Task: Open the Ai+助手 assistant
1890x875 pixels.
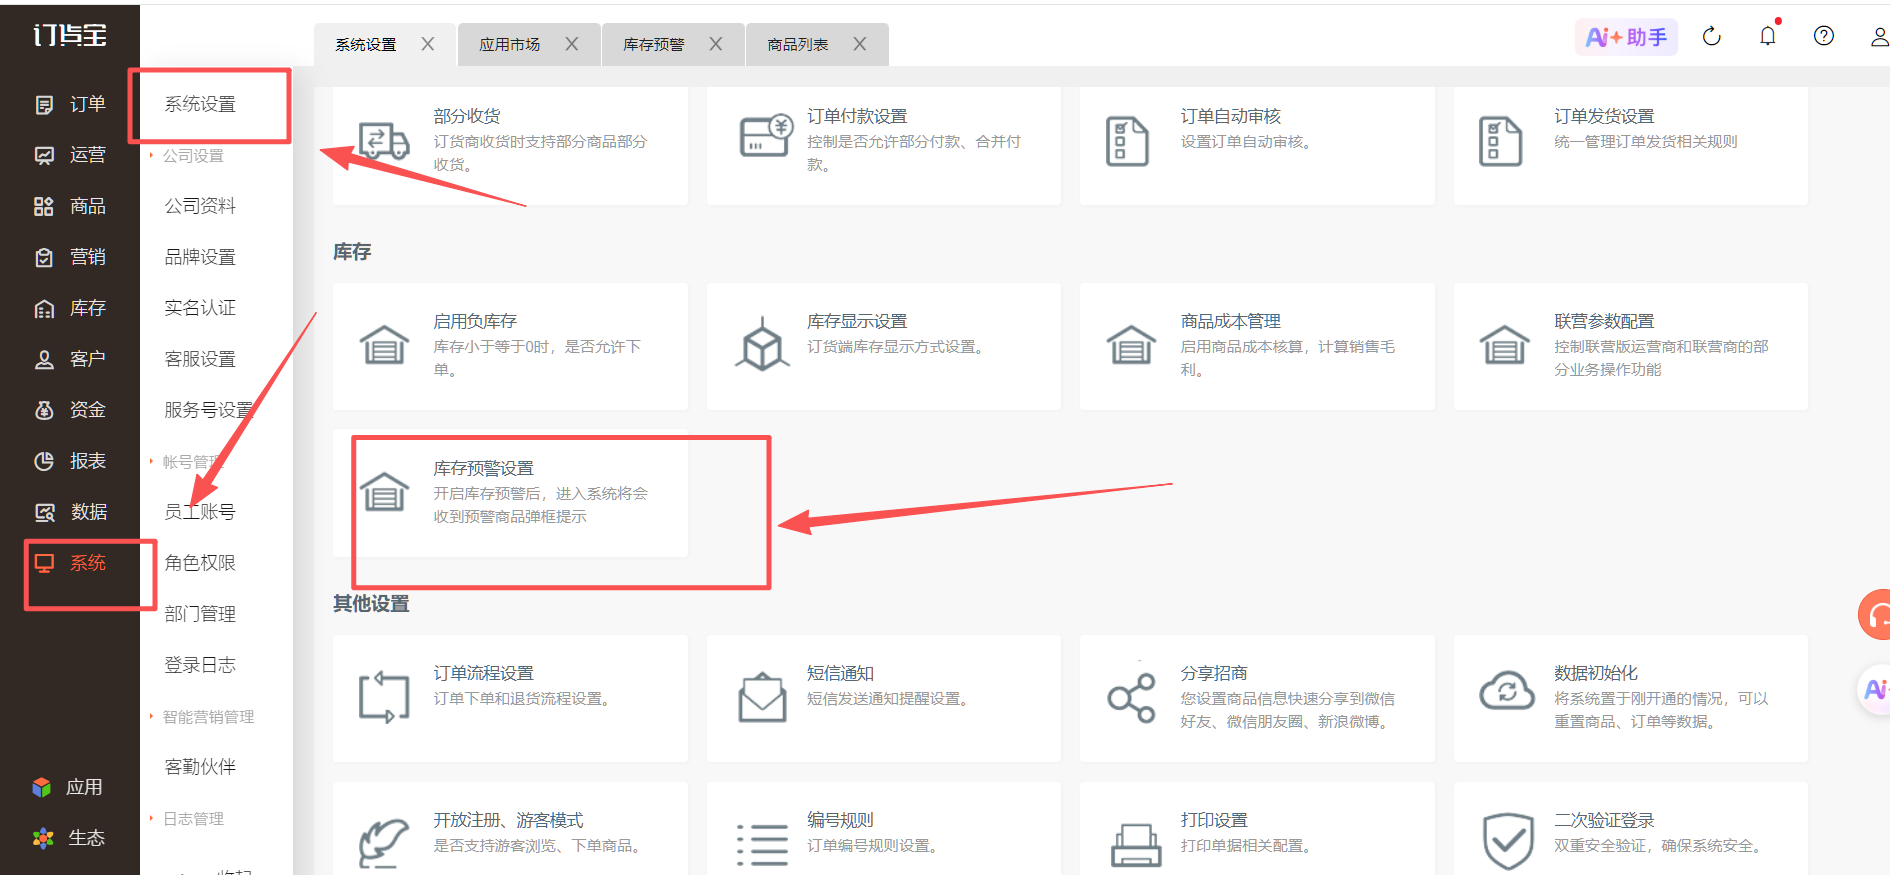Action: (1626, 37)
